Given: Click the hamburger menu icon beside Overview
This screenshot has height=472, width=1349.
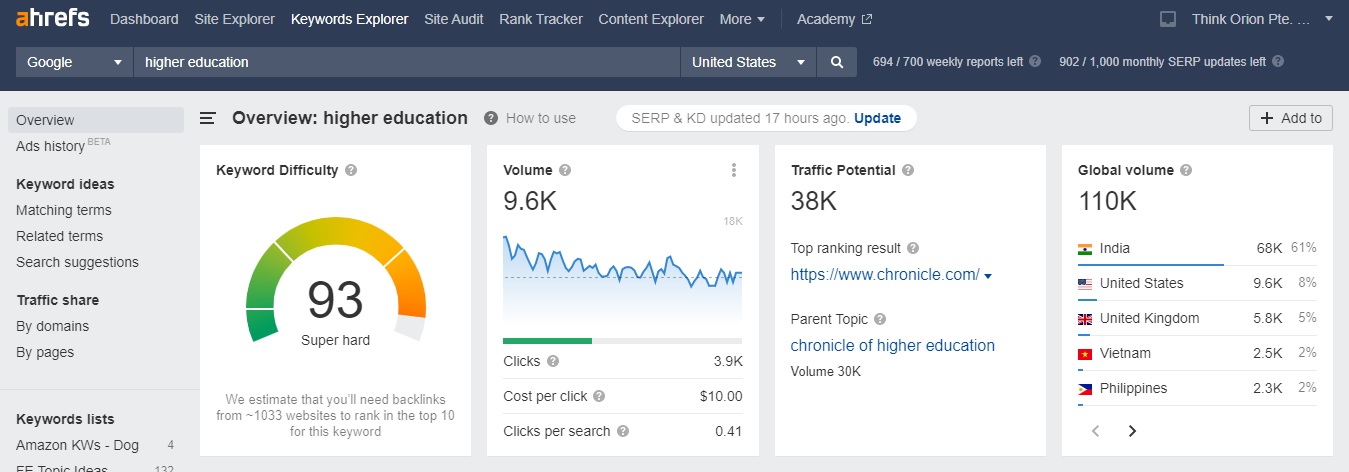Looking at the screenshot, I should click(208, 118).
